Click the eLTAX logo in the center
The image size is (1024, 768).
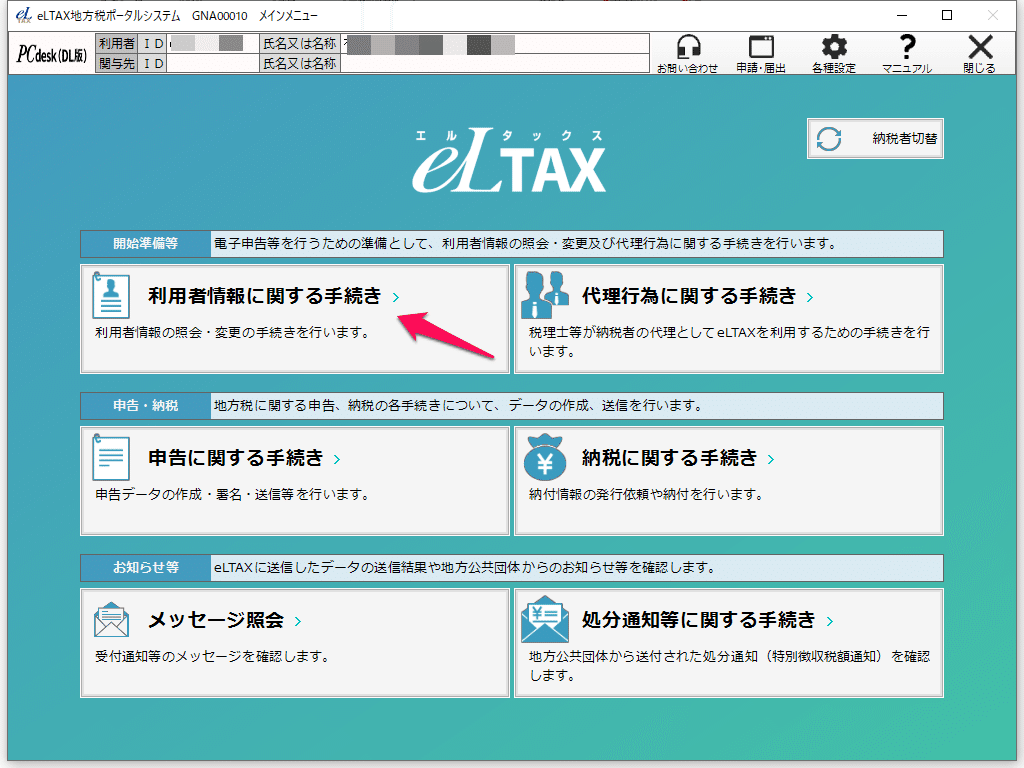click(x=509, y=161)
